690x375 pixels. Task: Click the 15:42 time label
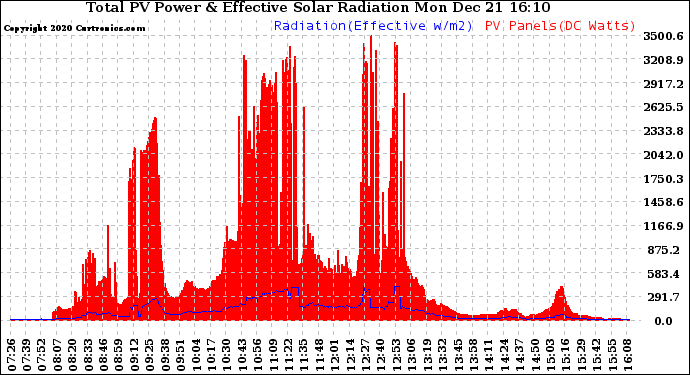[597, 355]
